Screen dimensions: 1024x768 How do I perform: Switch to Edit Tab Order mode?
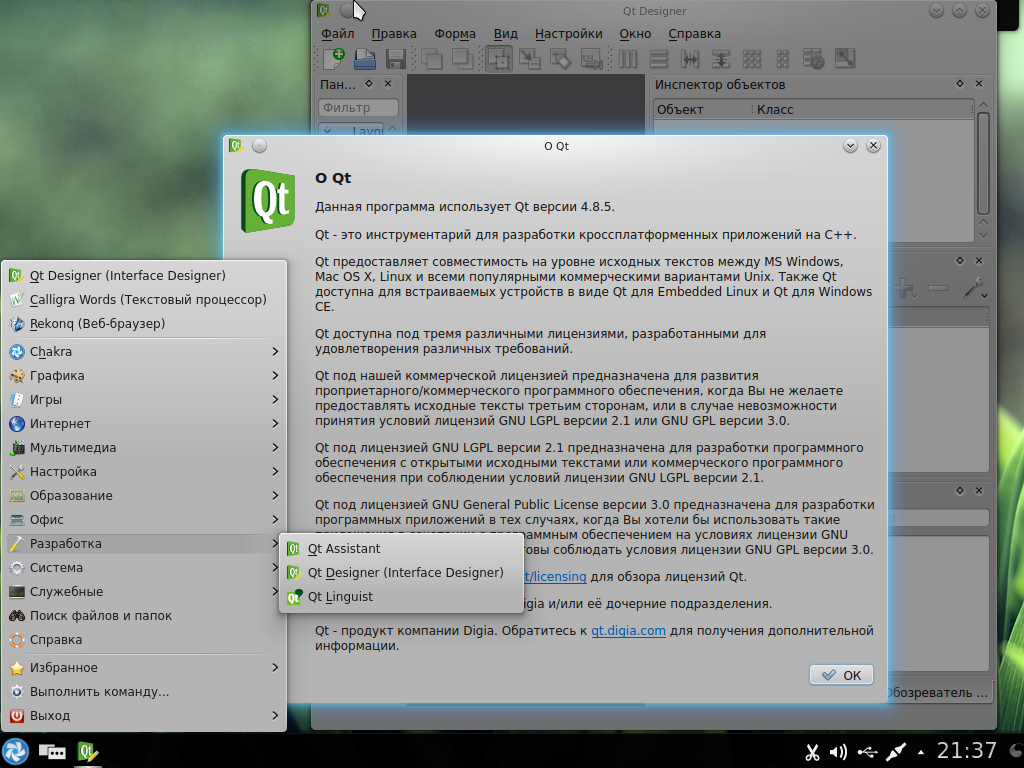click(591, 59)
